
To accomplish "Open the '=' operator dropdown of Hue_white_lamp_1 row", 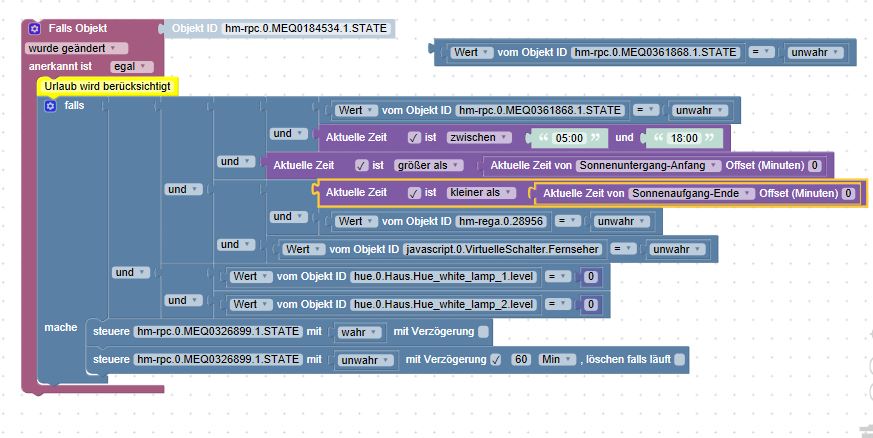I will (558, 277).
